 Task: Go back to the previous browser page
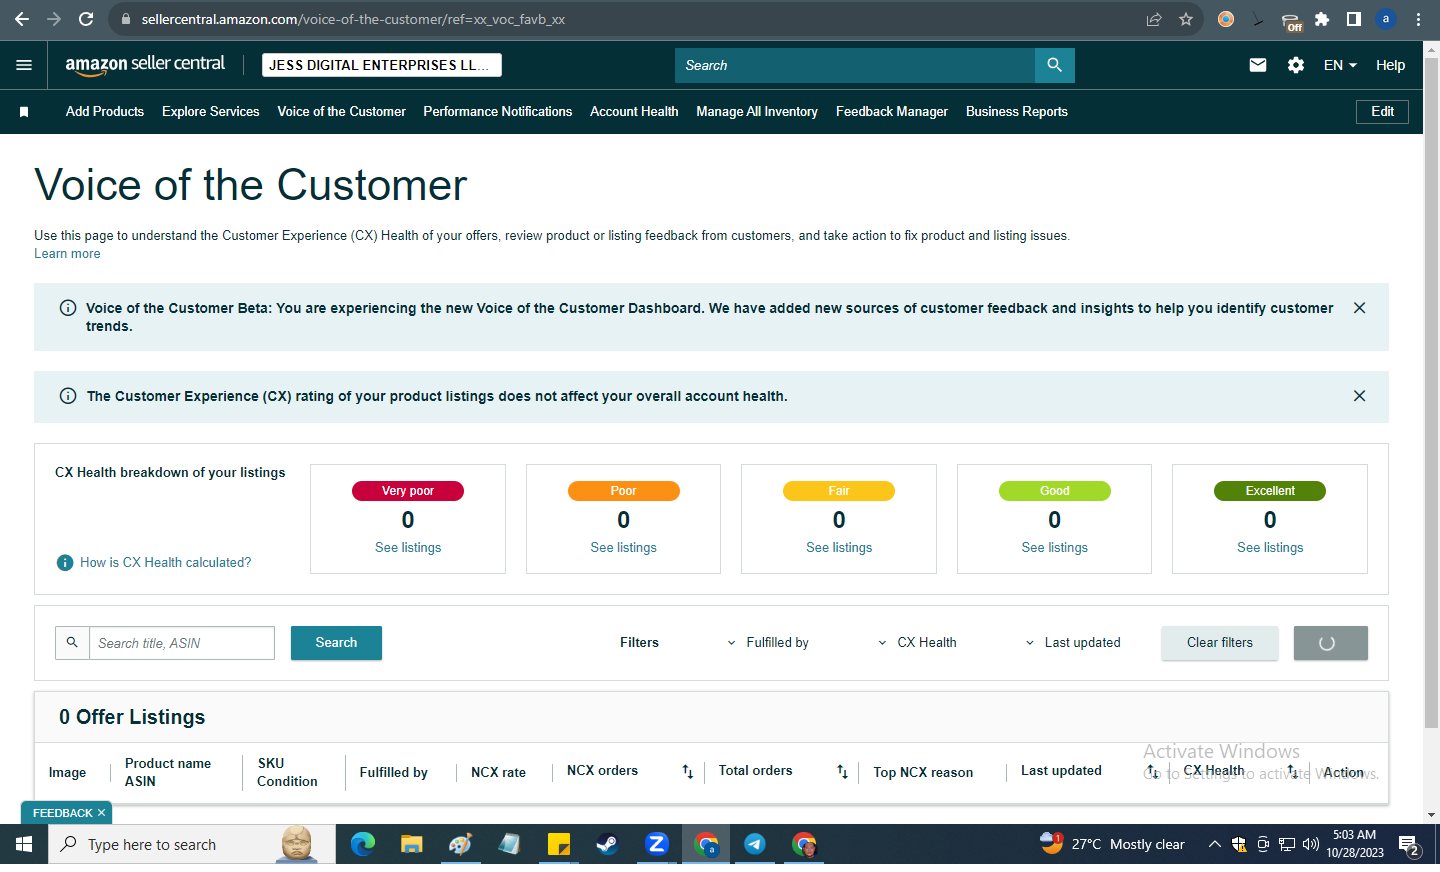pyautogui.click(x=22, y=19)
